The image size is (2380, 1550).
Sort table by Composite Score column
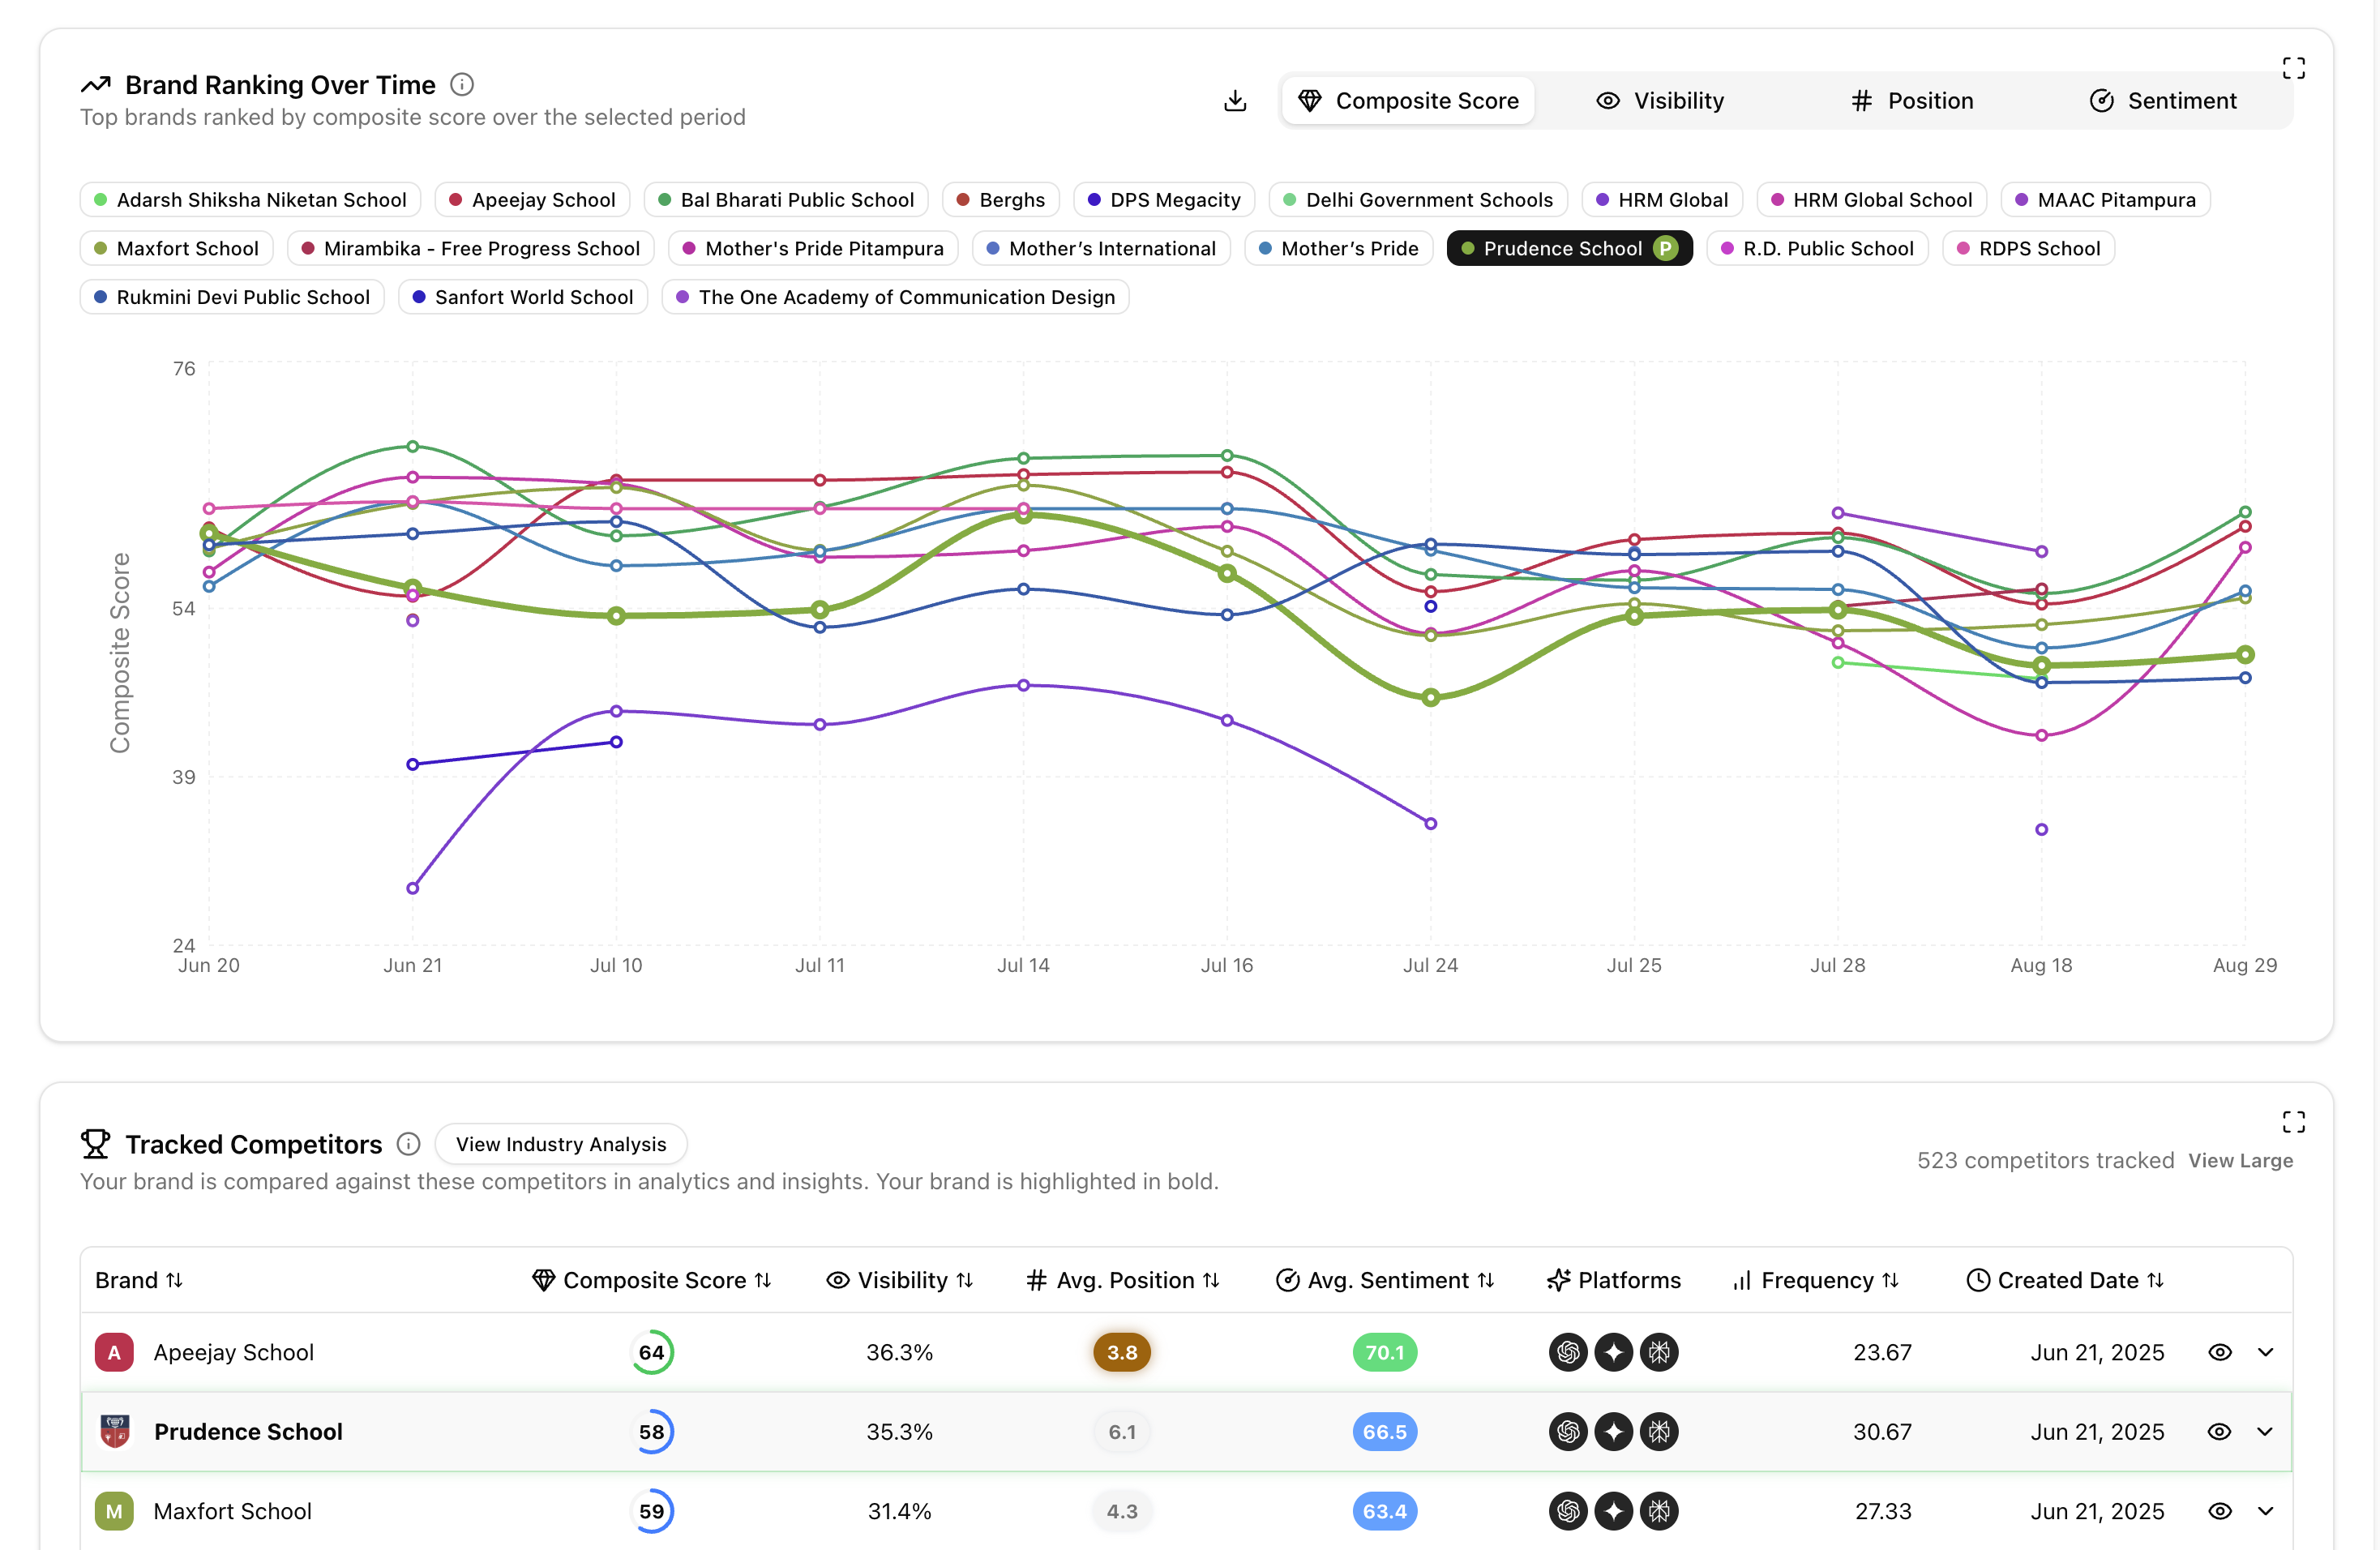652,1280
